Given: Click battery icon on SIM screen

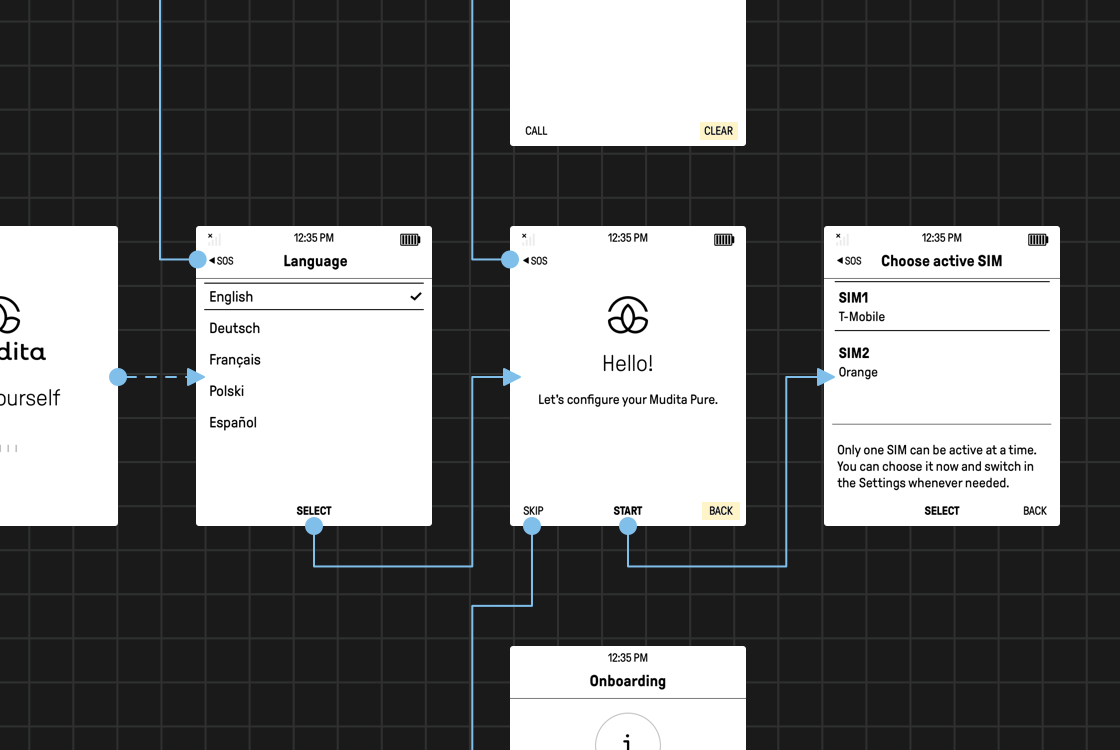Looking at the screenshot, I should (x=1038, y=239).
